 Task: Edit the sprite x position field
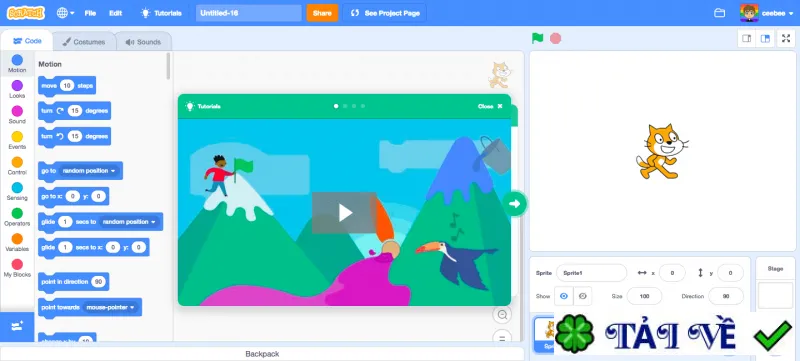tap(672, 273)
